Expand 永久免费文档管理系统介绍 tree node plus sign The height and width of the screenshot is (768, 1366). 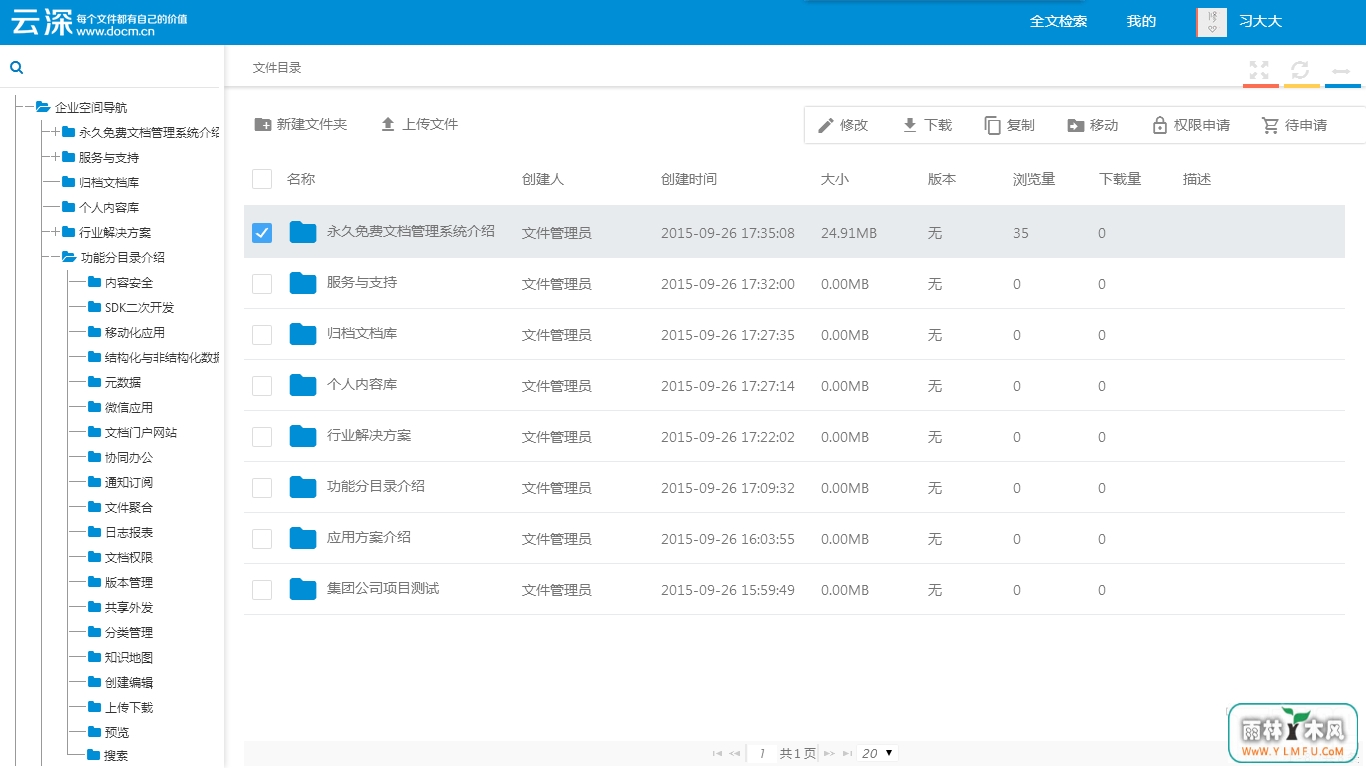pyautogui.click(x=56, y=132)
